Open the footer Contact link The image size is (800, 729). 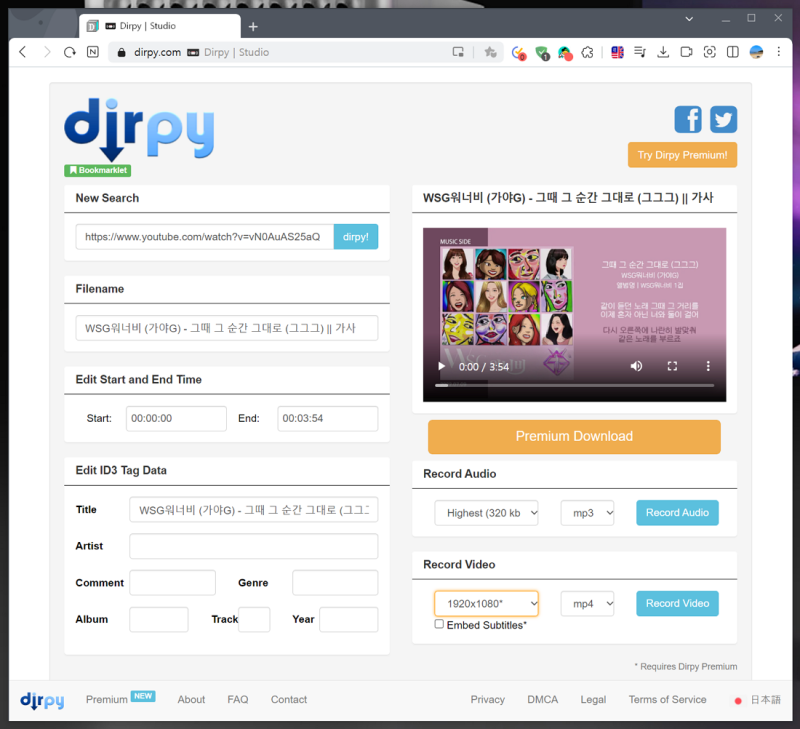click(289, 699)
